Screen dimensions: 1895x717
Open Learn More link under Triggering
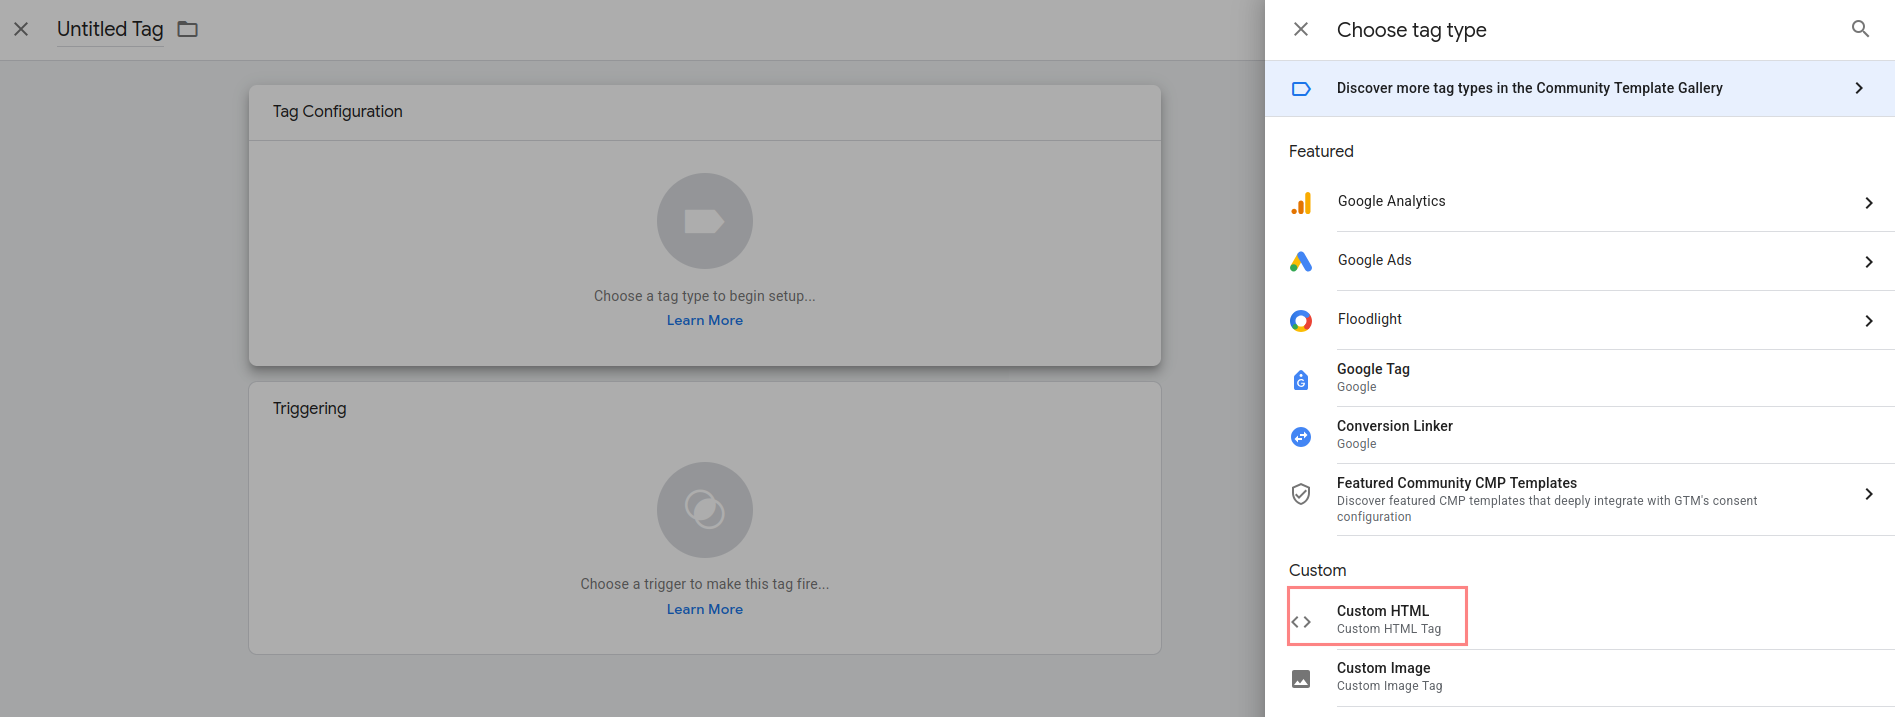click(x=704, y=609)
